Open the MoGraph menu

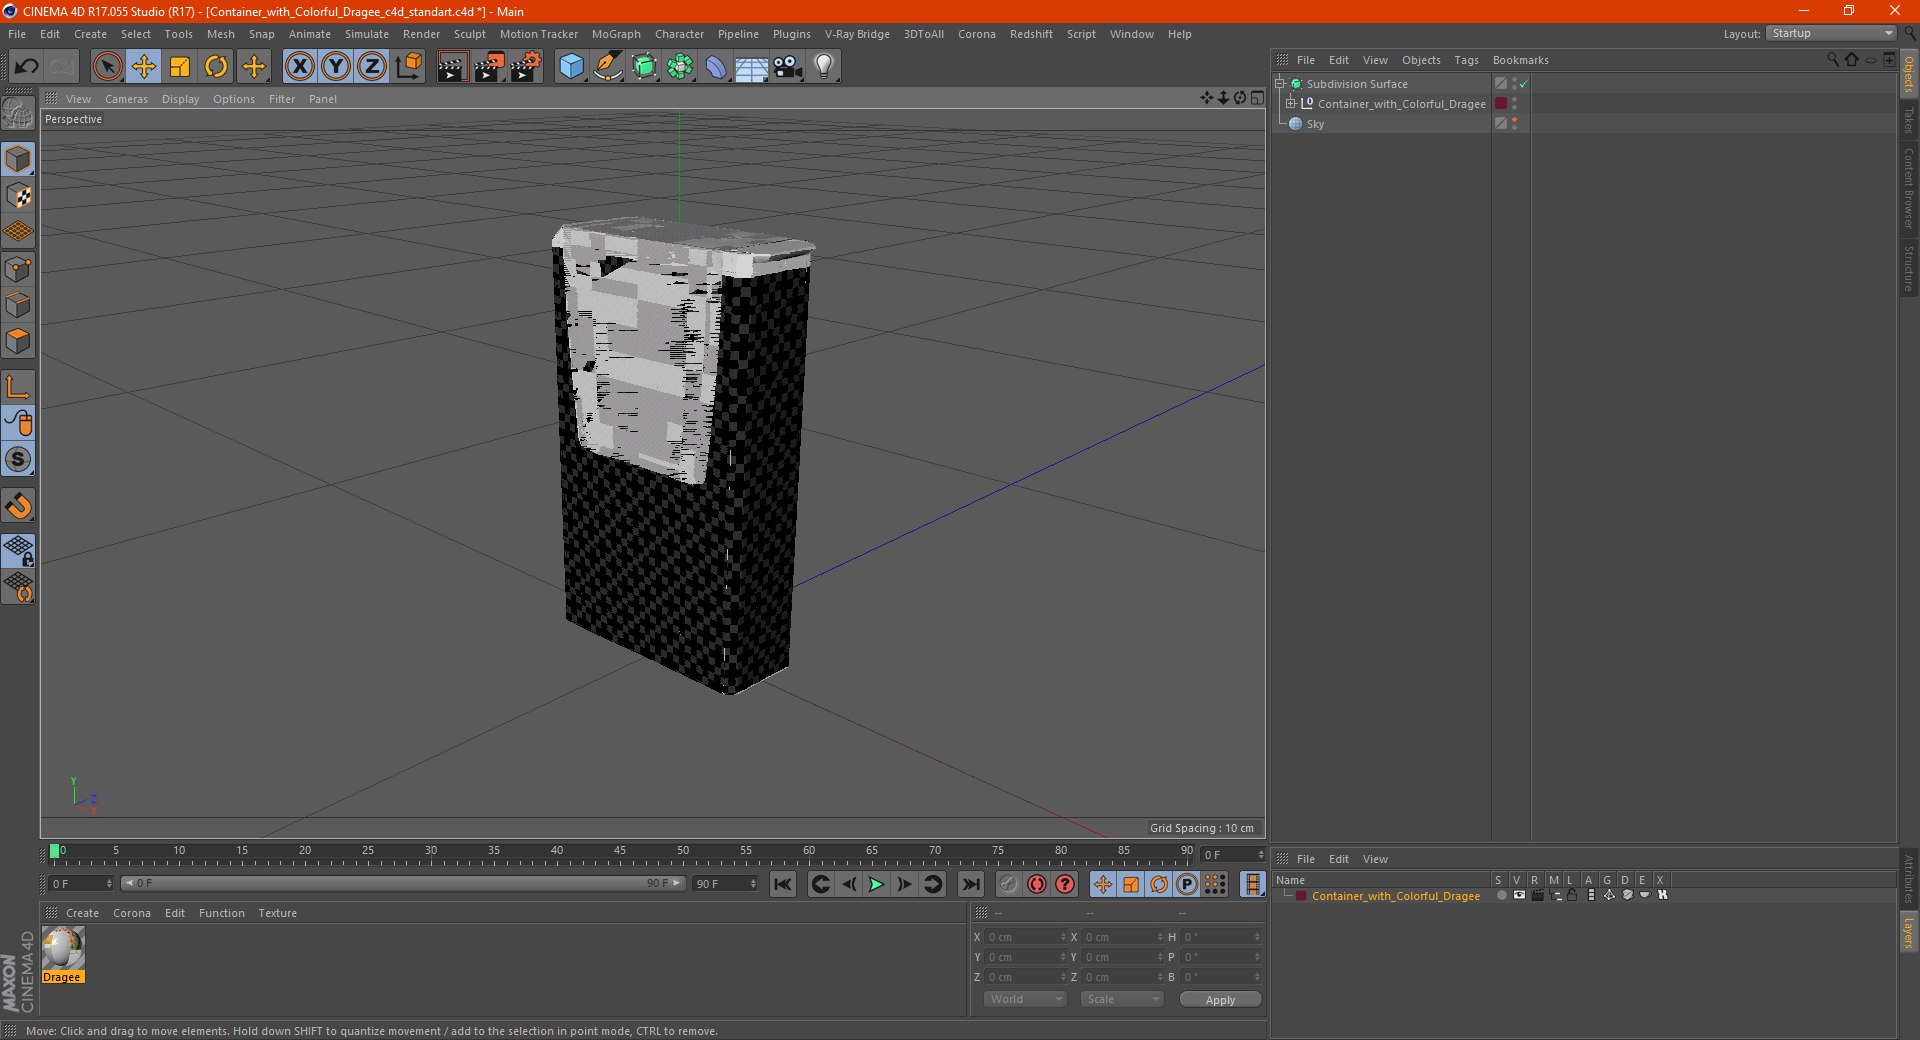616,34
